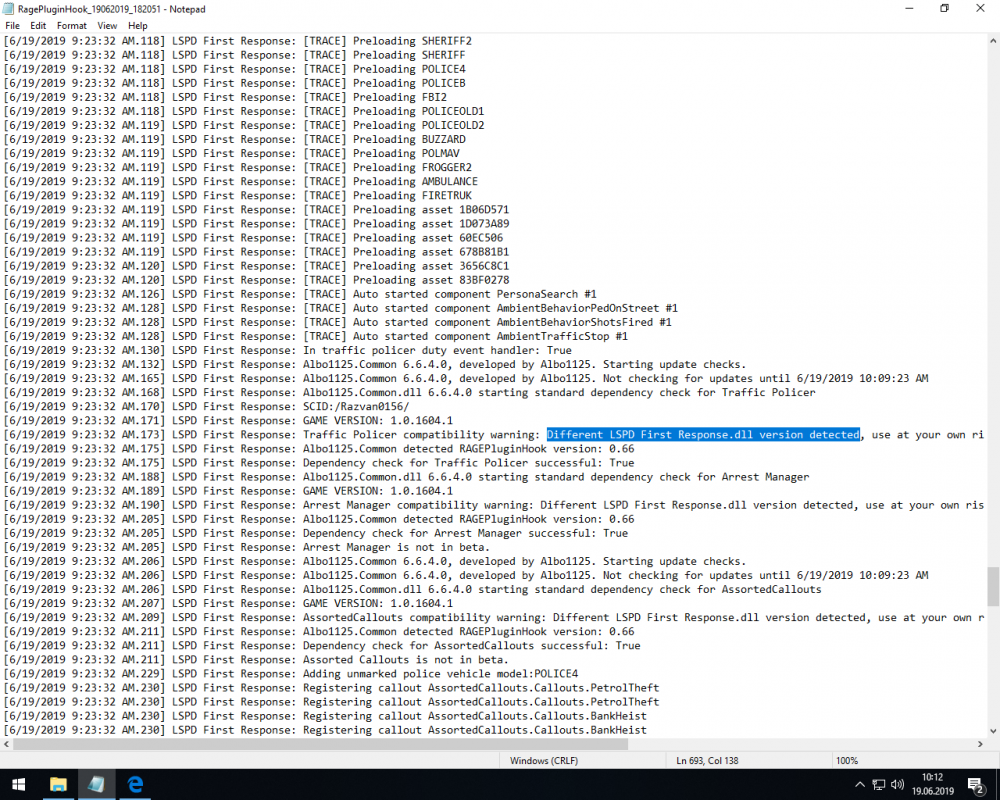Click the highlighted 'Different LSPD First Response.dll' text

click(703, 434)
